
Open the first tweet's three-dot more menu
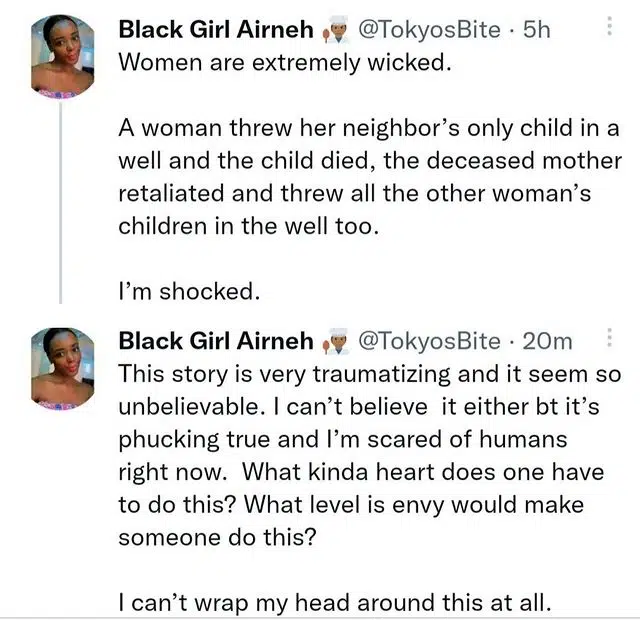click(609, 29)
